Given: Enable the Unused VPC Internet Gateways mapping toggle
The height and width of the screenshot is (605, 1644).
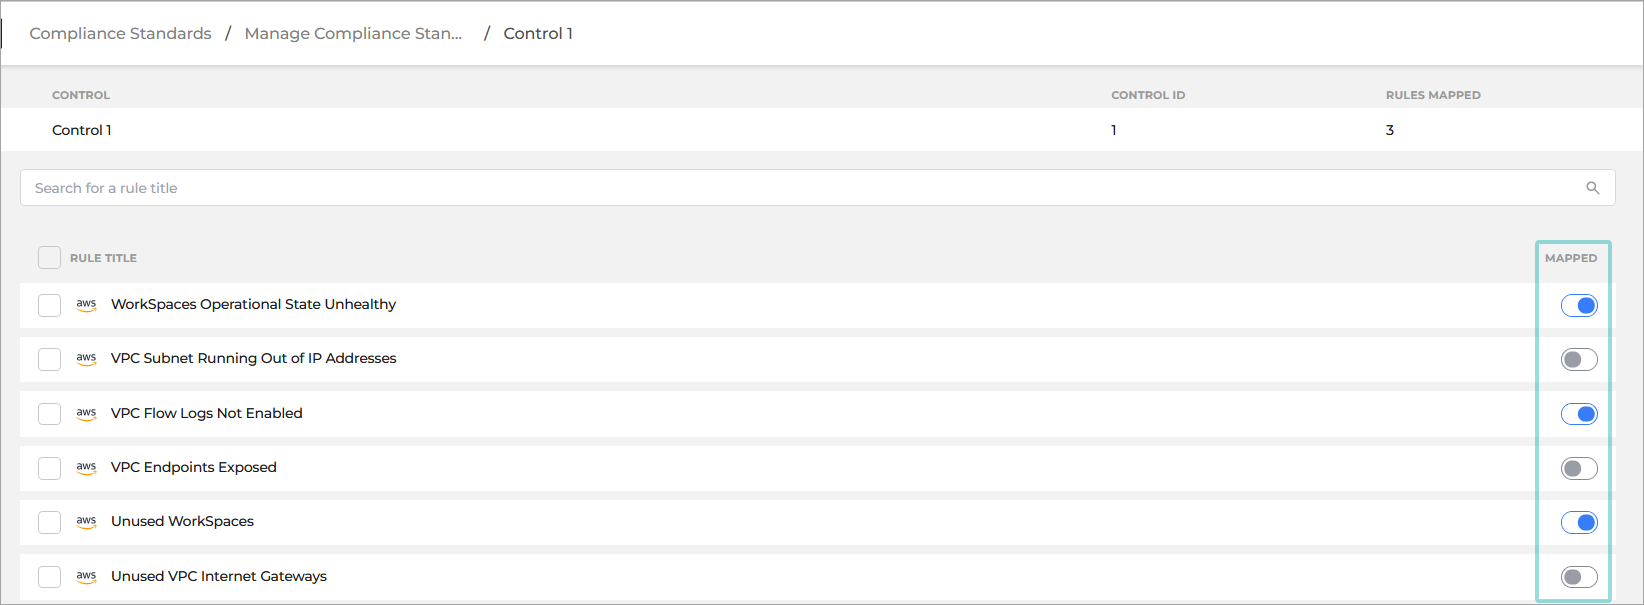Looking at the screenshot, I should click(x=1579, y=576).
